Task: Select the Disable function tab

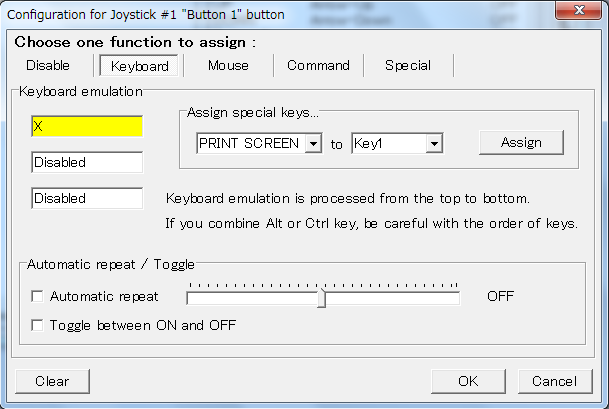Action: tap(48, 66)
